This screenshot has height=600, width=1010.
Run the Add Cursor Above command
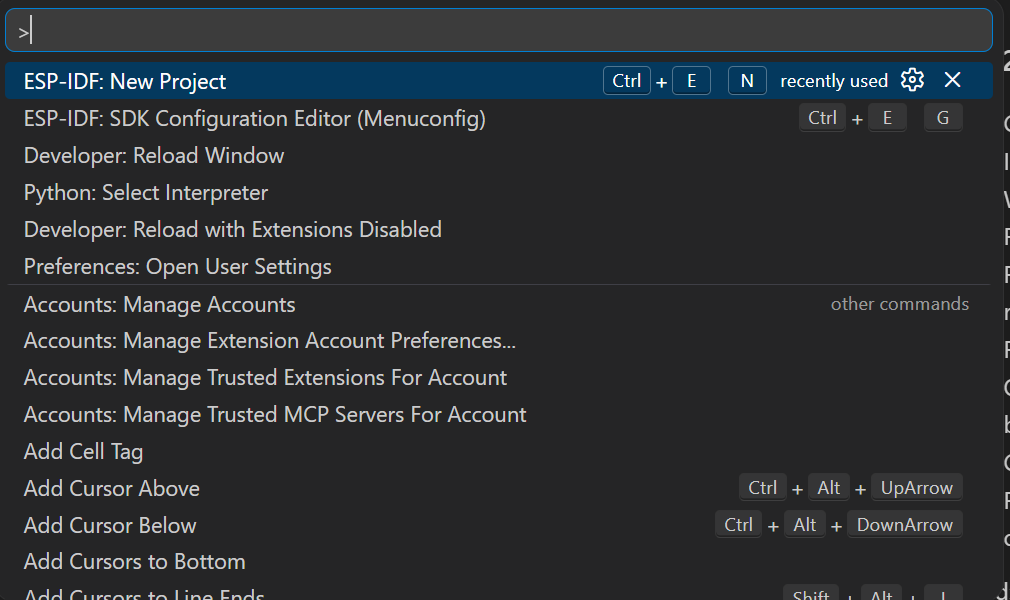[x=499, y=488]
